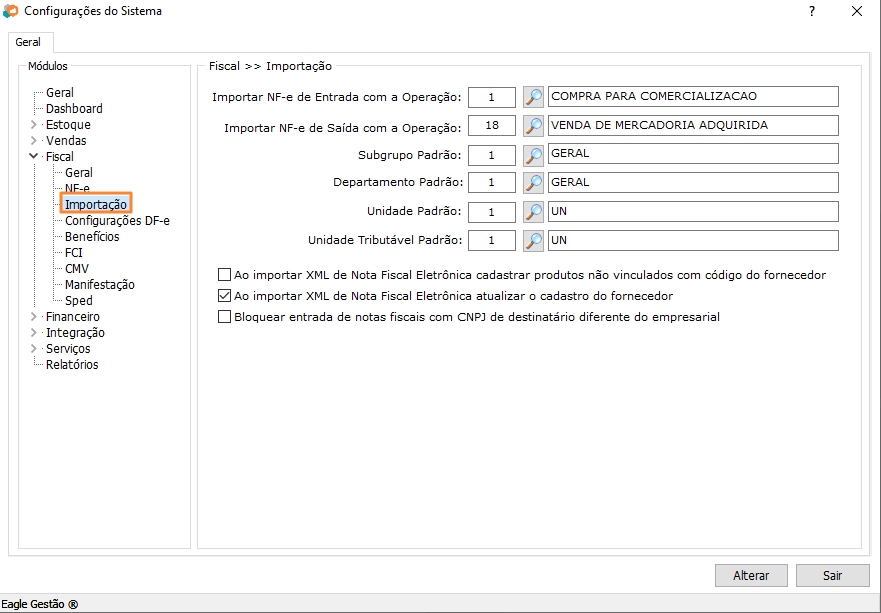Click Unidade Tributável Padrão code field
Image resolution: width=881 pixels, height=613 pixels.
pos(492,240)
